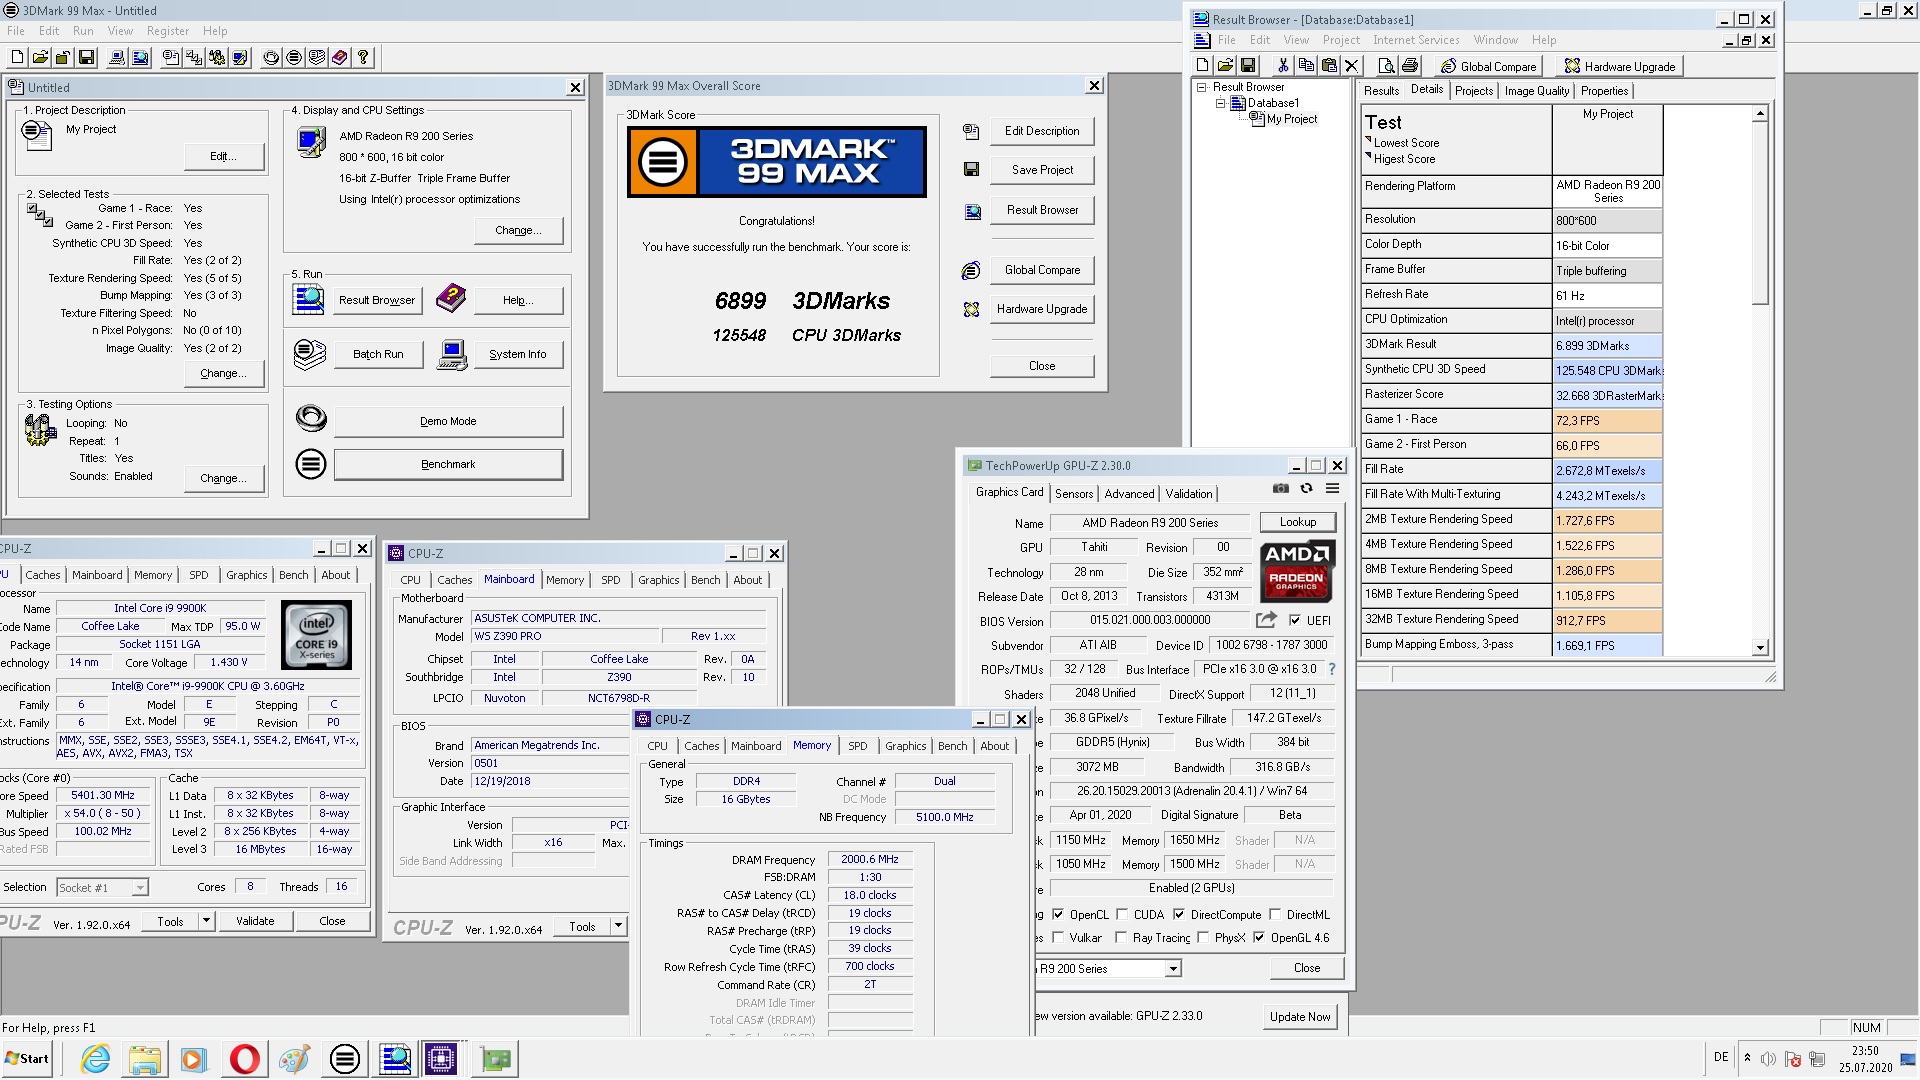Switch to the Bench tab in left CPU-Z window
1920x1080 pixels.
293,575
